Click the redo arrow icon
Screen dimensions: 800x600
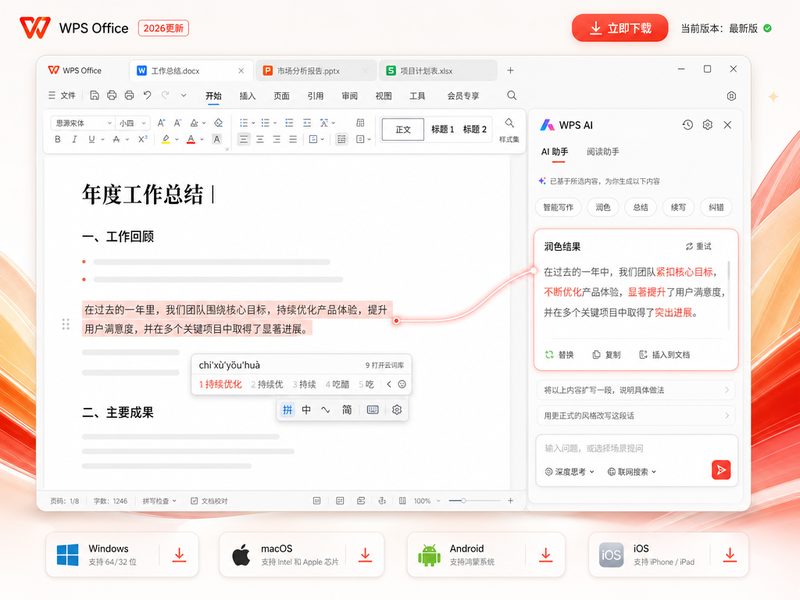click(x=165, y=95)
